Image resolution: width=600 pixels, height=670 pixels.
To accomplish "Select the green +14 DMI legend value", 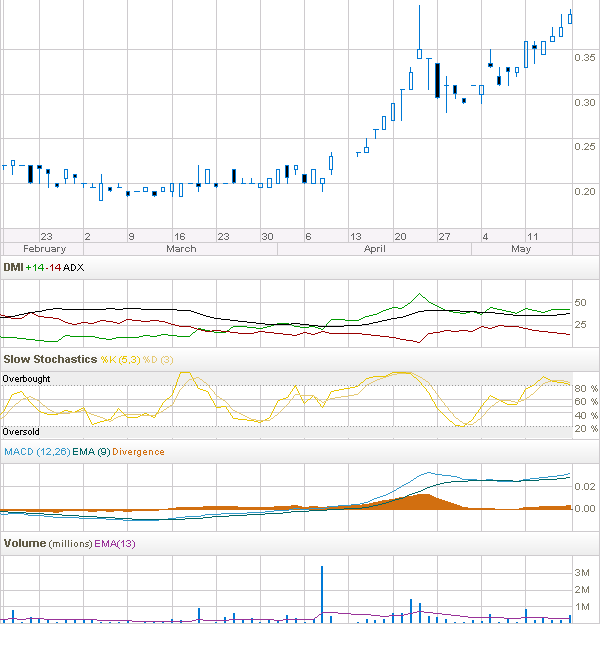I will [36, 268].
